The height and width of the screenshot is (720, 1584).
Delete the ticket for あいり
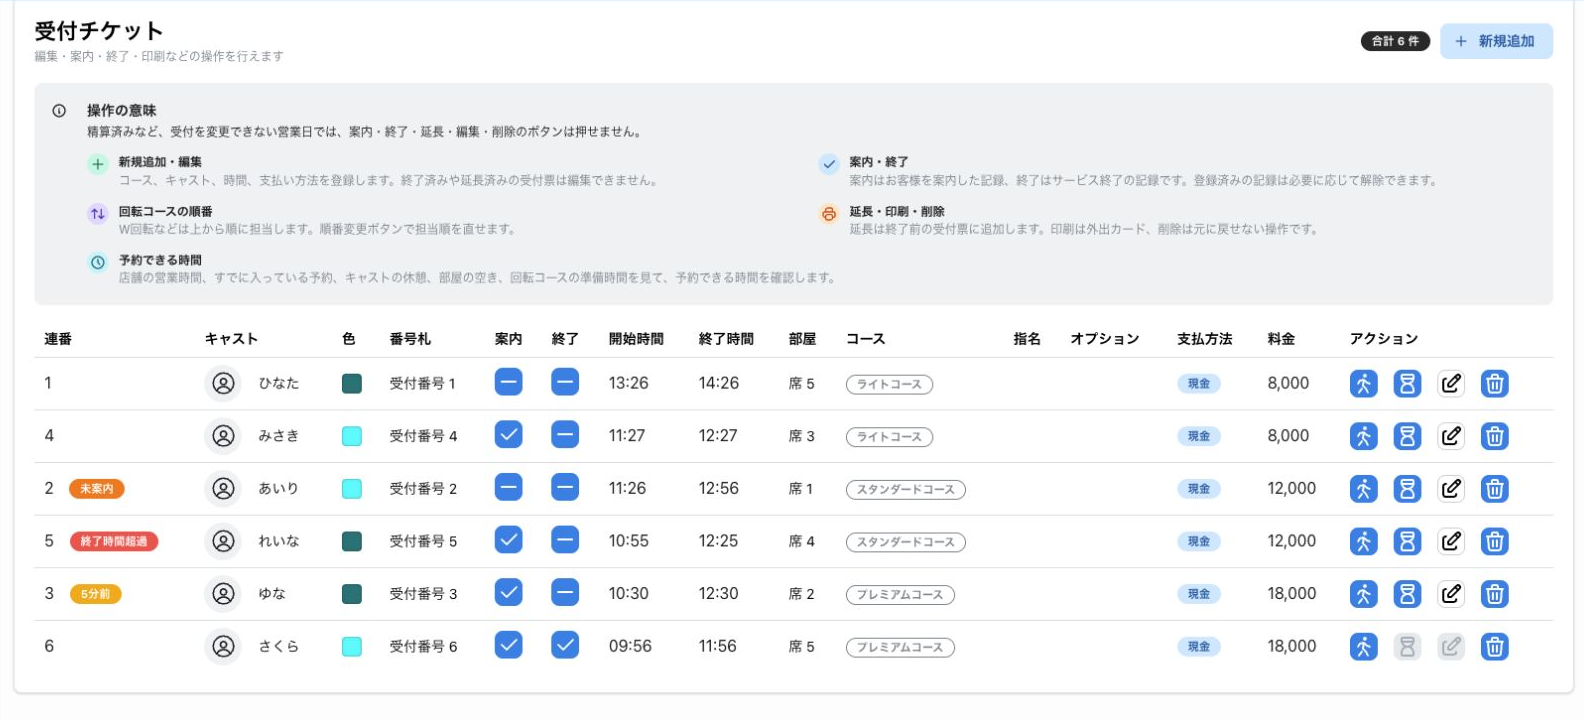click(1495, 489)
